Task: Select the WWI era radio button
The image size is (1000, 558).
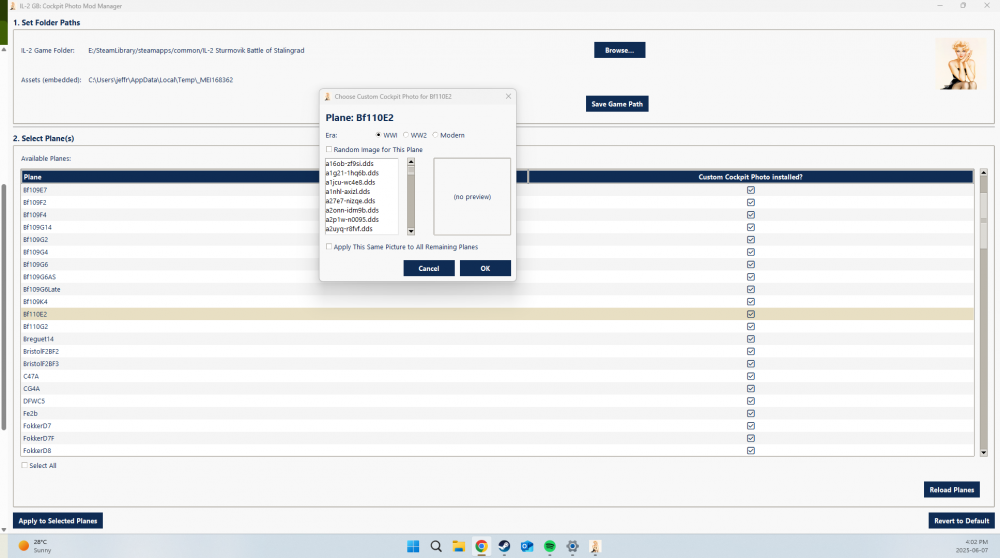Action: click(379, 135)
